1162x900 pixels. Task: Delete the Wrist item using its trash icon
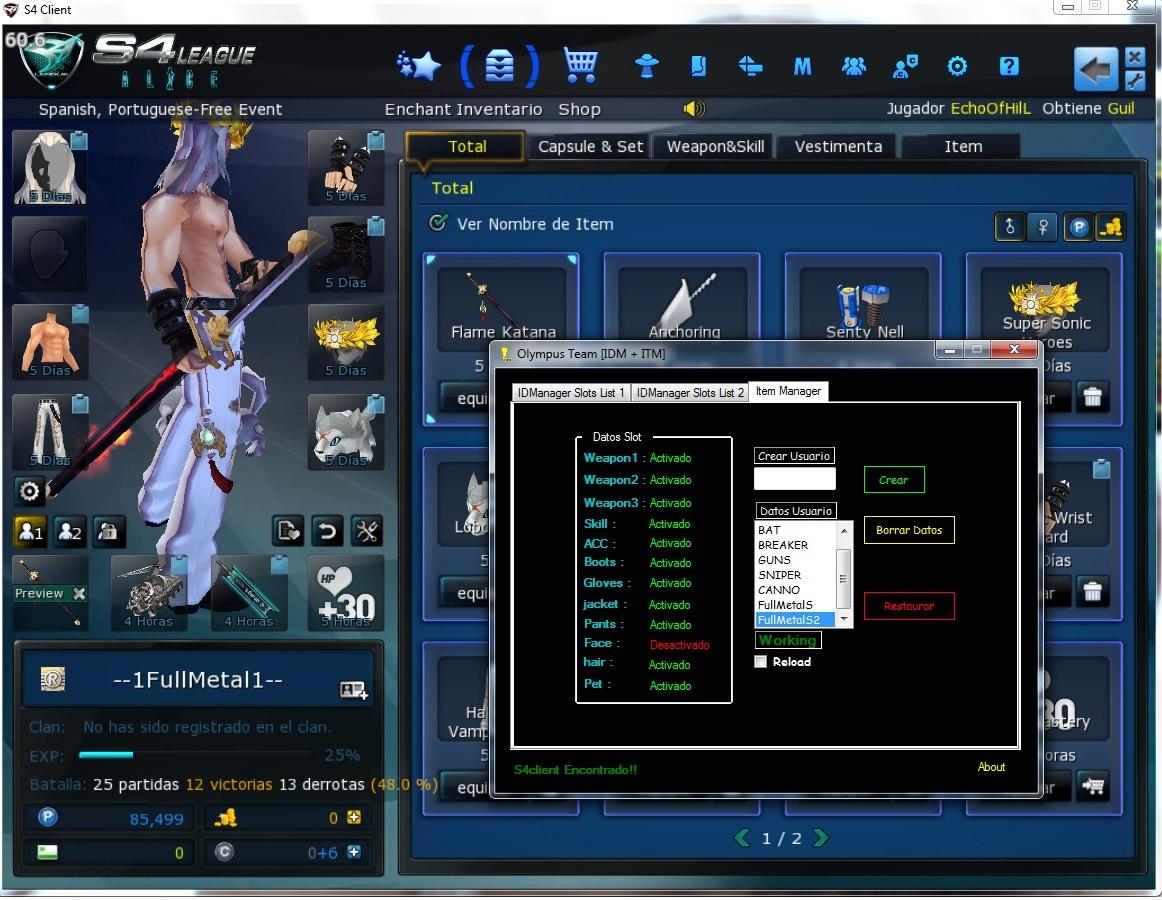point(1092,592)
